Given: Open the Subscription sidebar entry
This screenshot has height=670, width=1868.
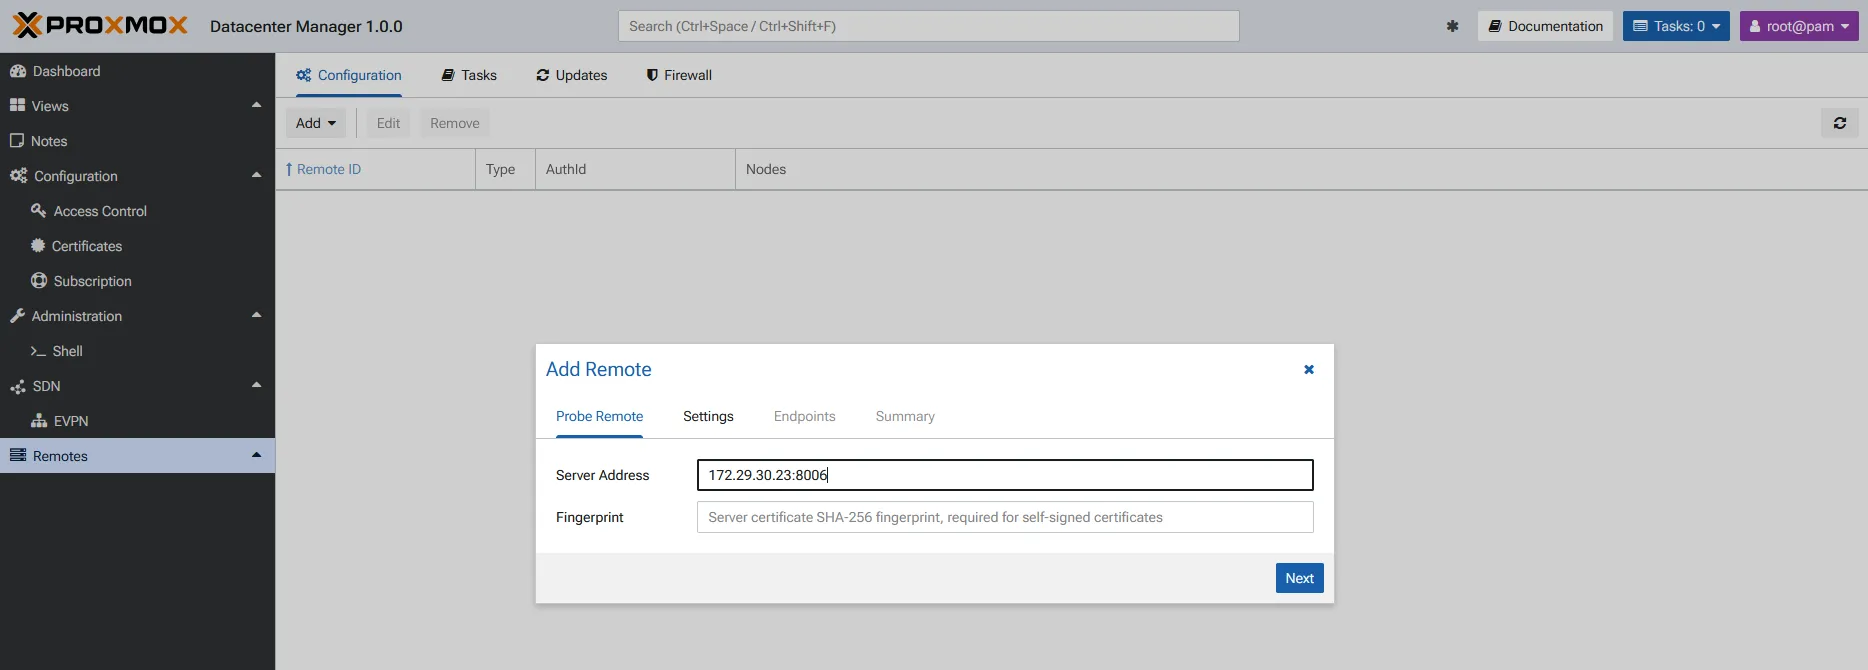Looking at the screenshot, I should coord(92,281).
